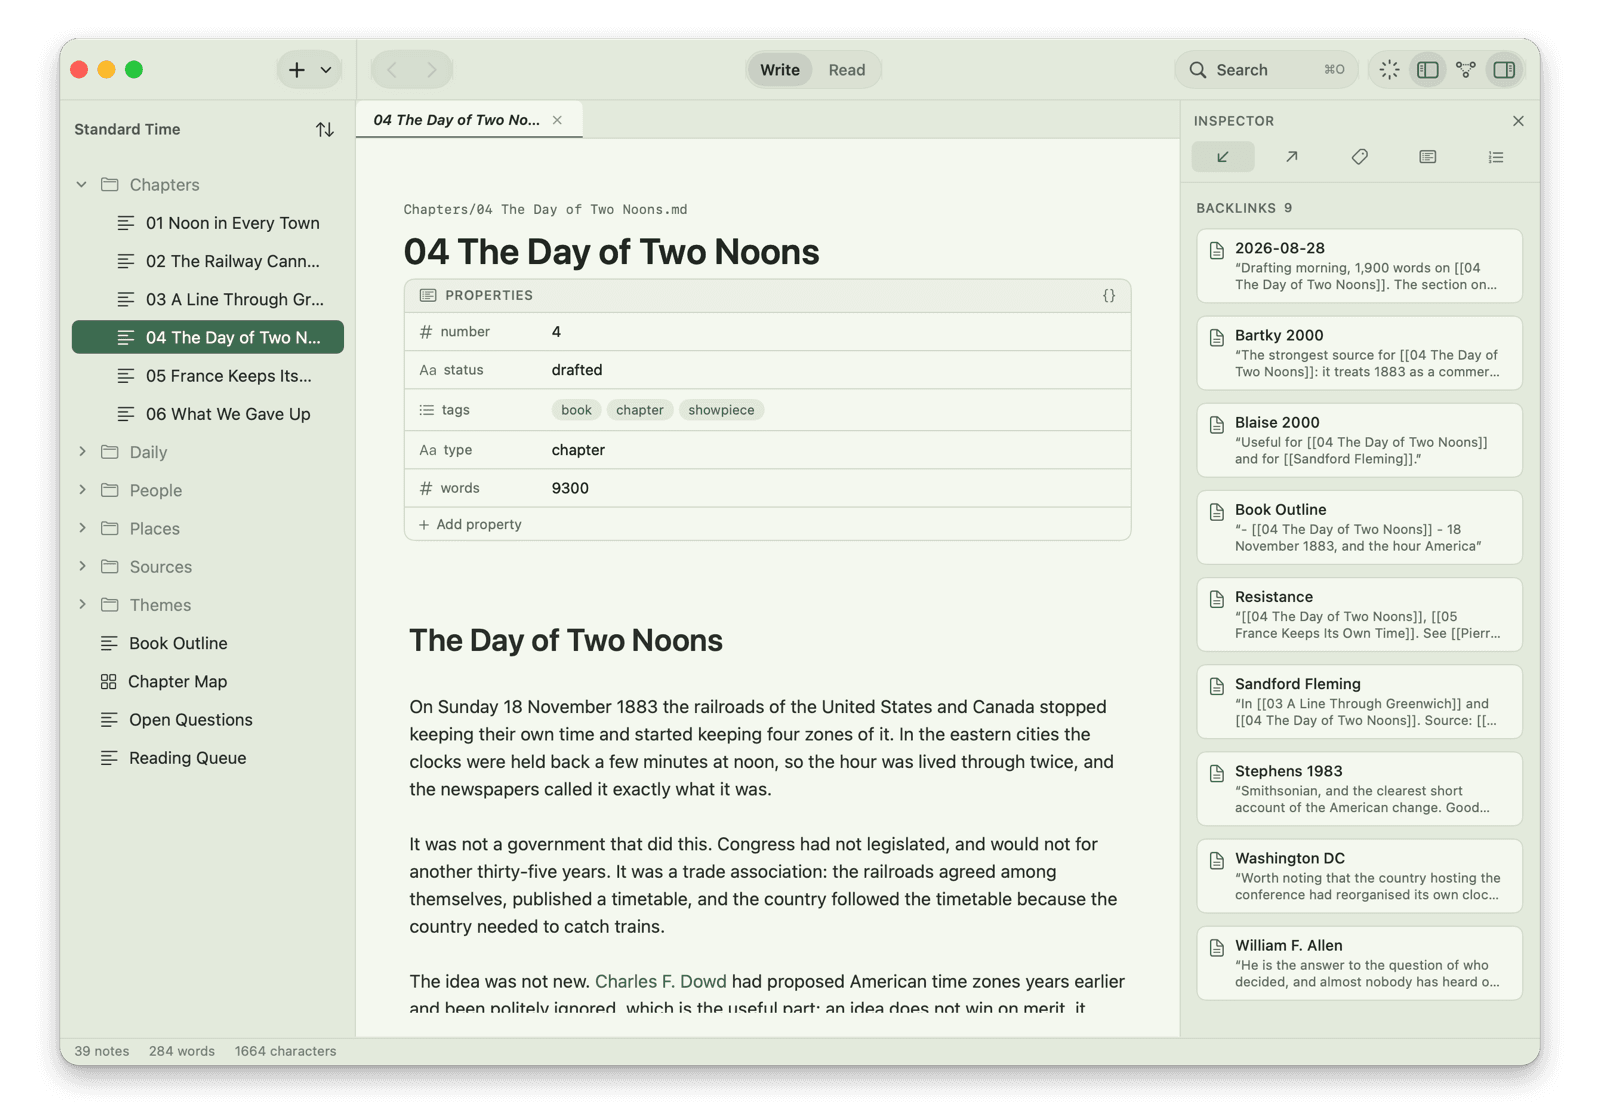Open the Bartky 2000 backlink
This screenshot has height=1118, width=1600.
1359,353
